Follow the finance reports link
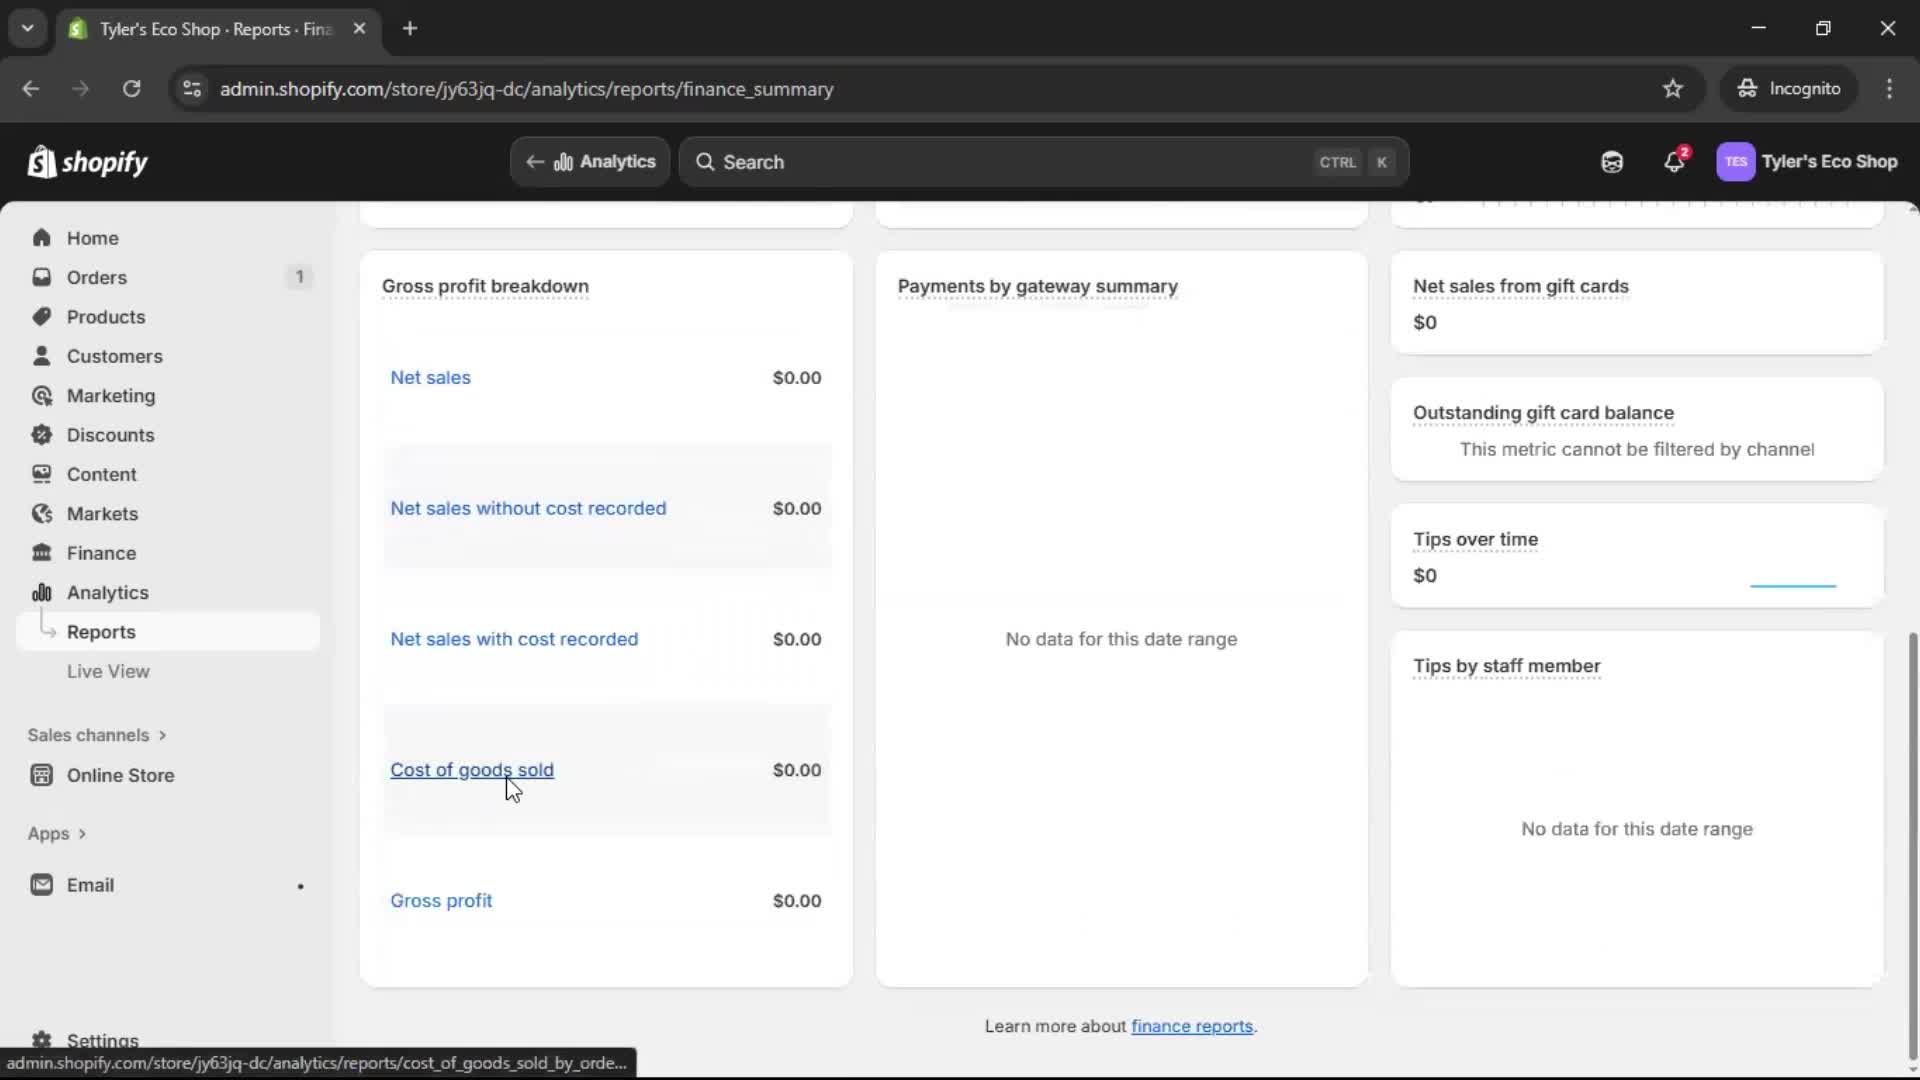The width and height of the screenshot is (1920, 1080). tap(1194, 1026)
